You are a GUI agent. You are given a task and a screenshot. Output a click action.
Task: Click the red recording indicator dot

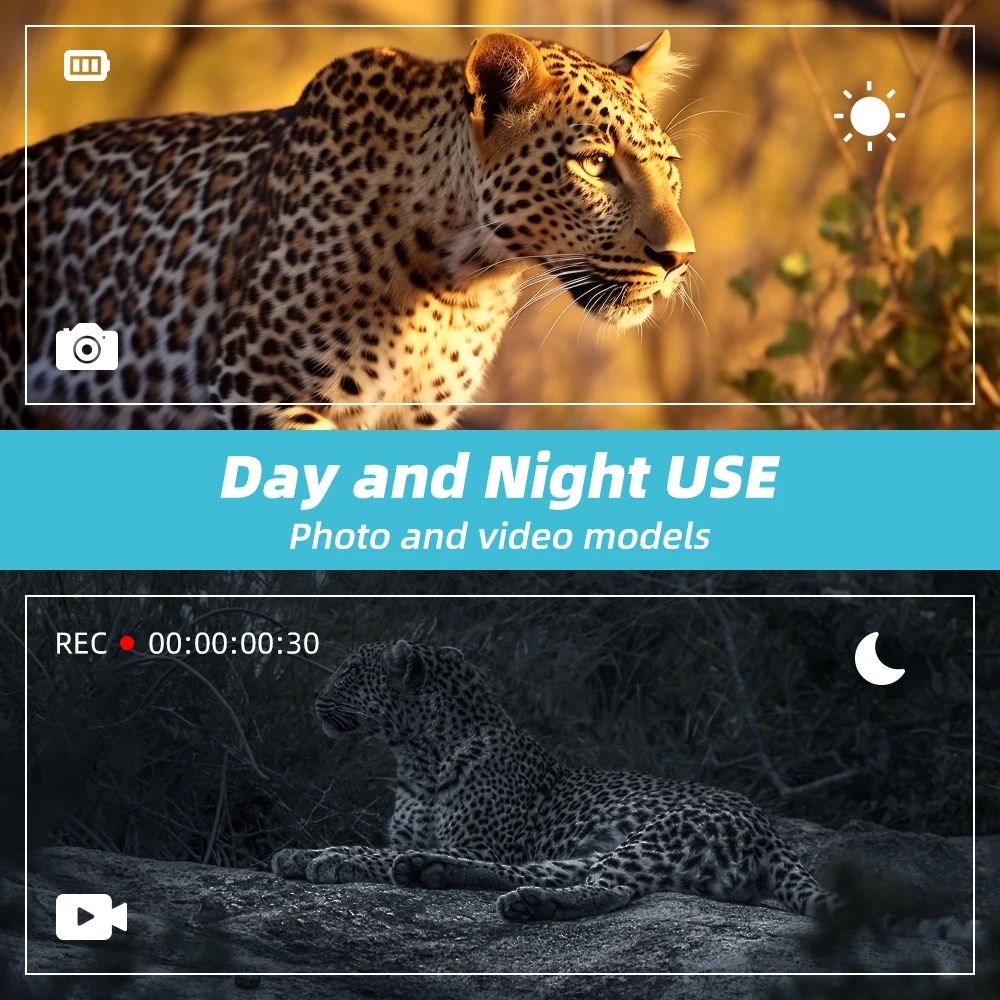click(127, 643)
